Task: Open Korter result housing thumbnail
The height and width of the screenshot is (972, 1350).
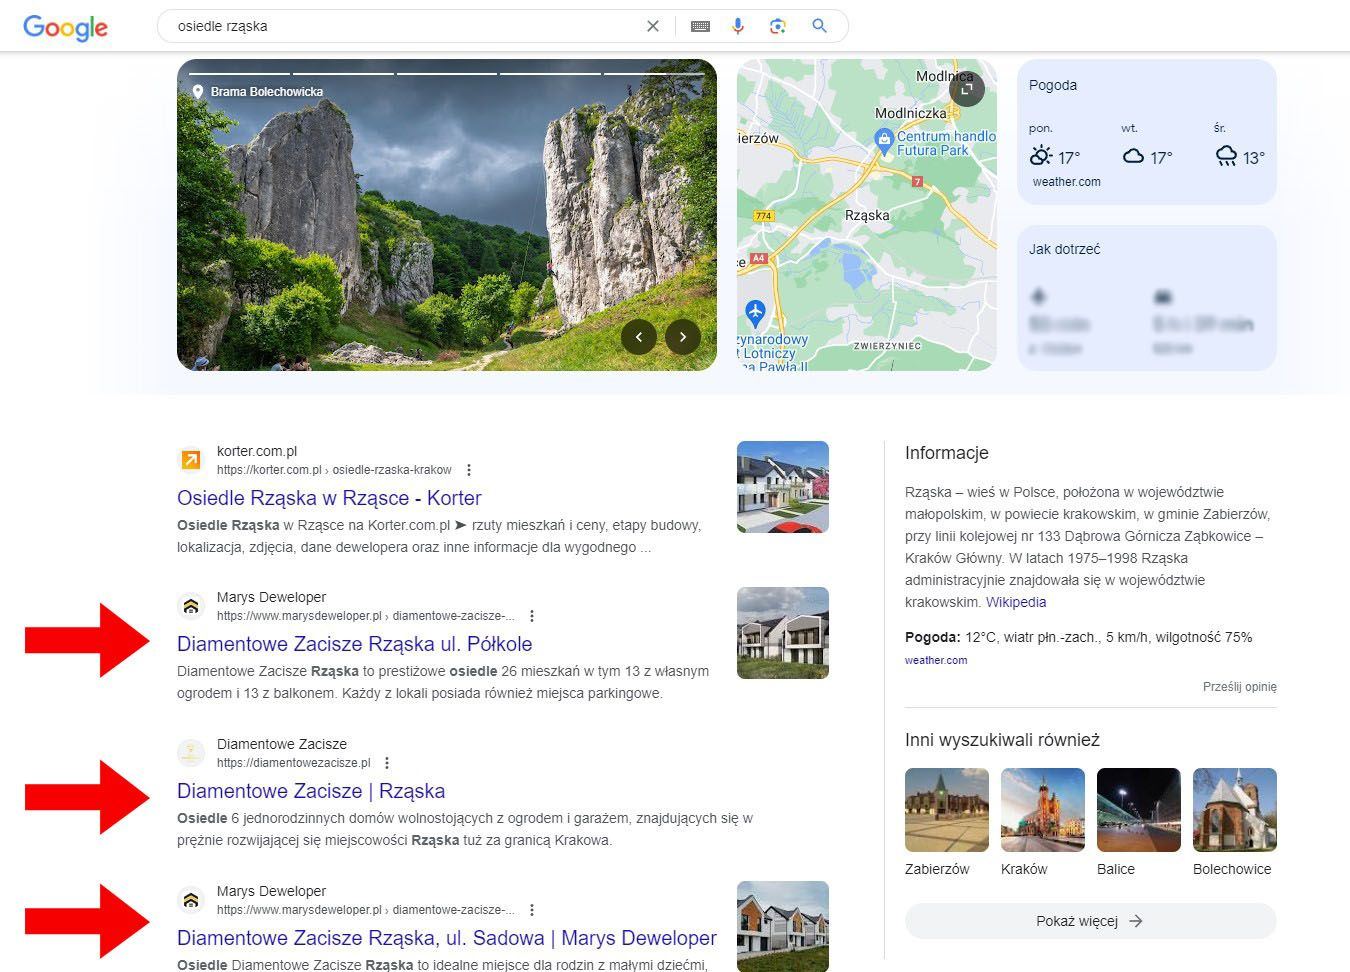Action: 783,487
